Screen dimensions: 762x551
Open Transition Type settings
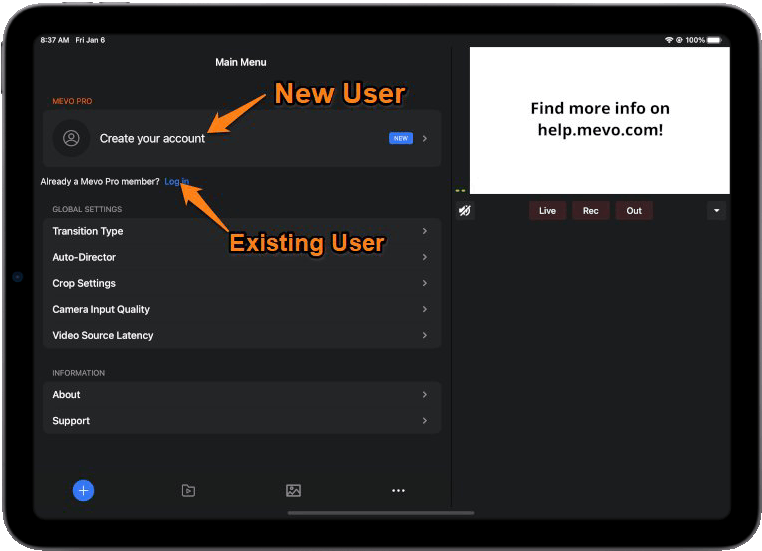pos(242,231)
